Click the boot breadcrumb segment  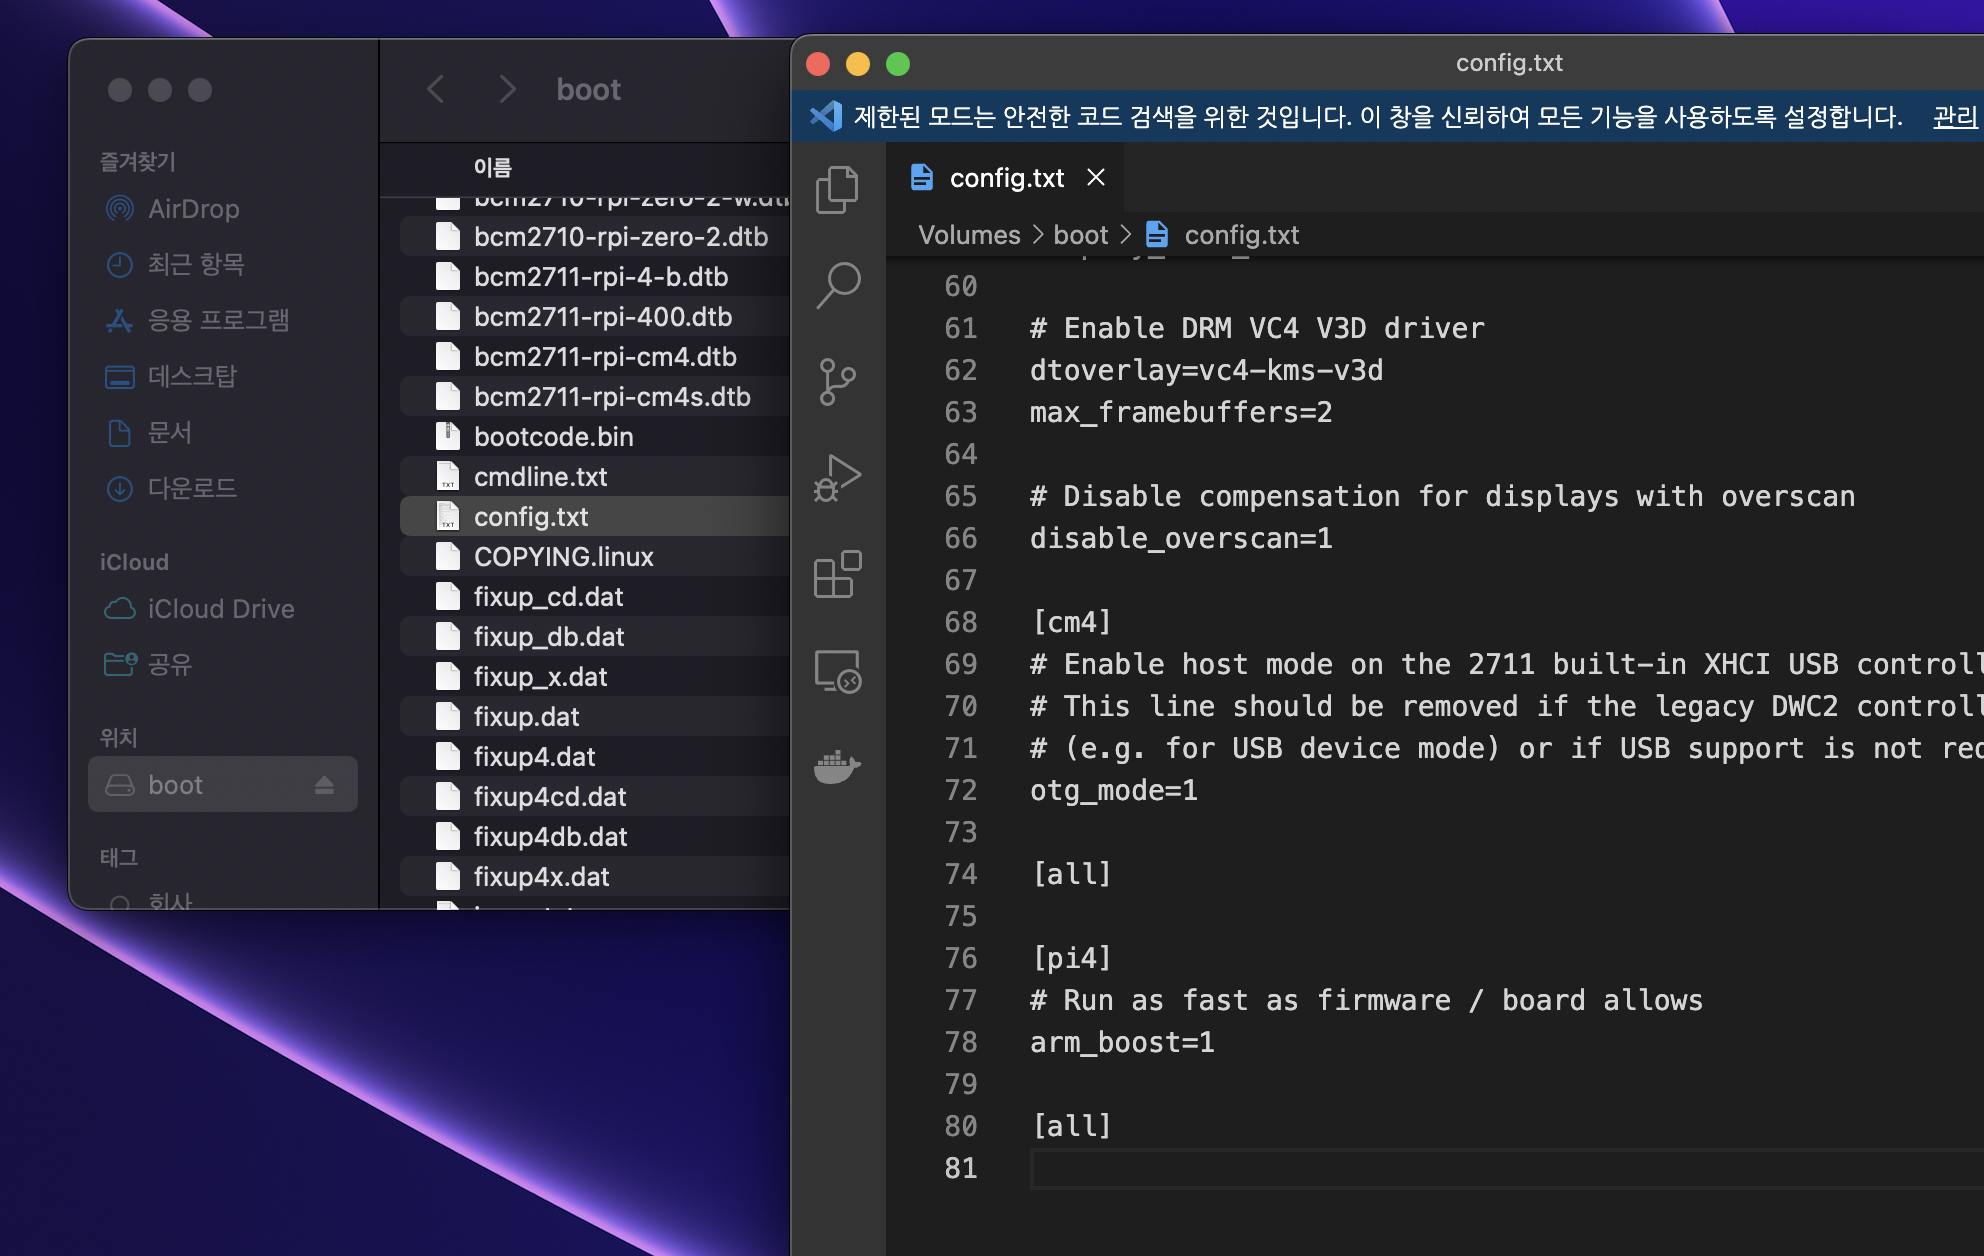[x=1080, y=235]
